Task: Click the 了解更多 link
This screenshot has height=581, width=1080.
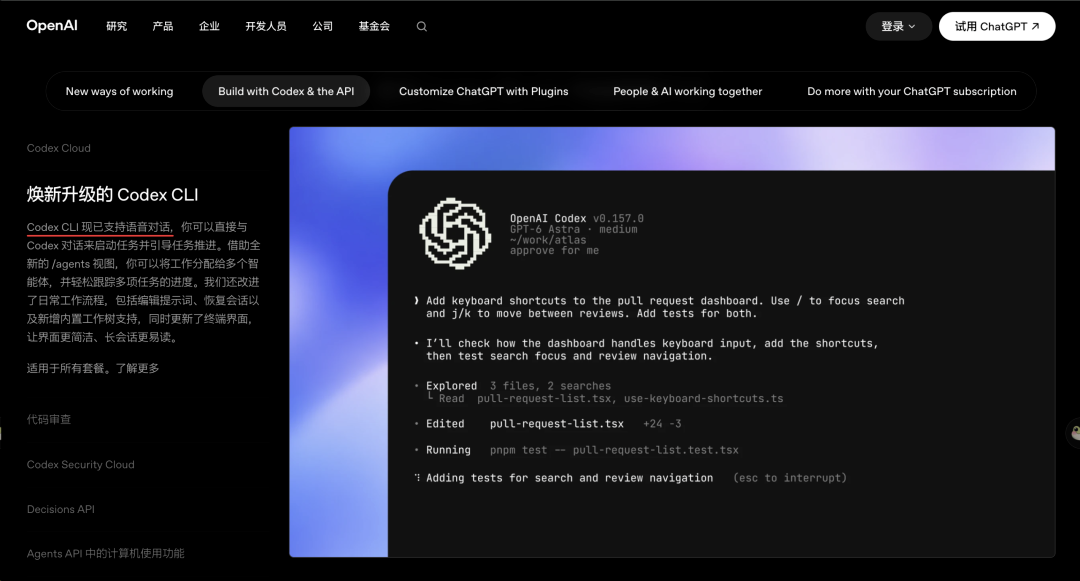Action: coord(137,368)
